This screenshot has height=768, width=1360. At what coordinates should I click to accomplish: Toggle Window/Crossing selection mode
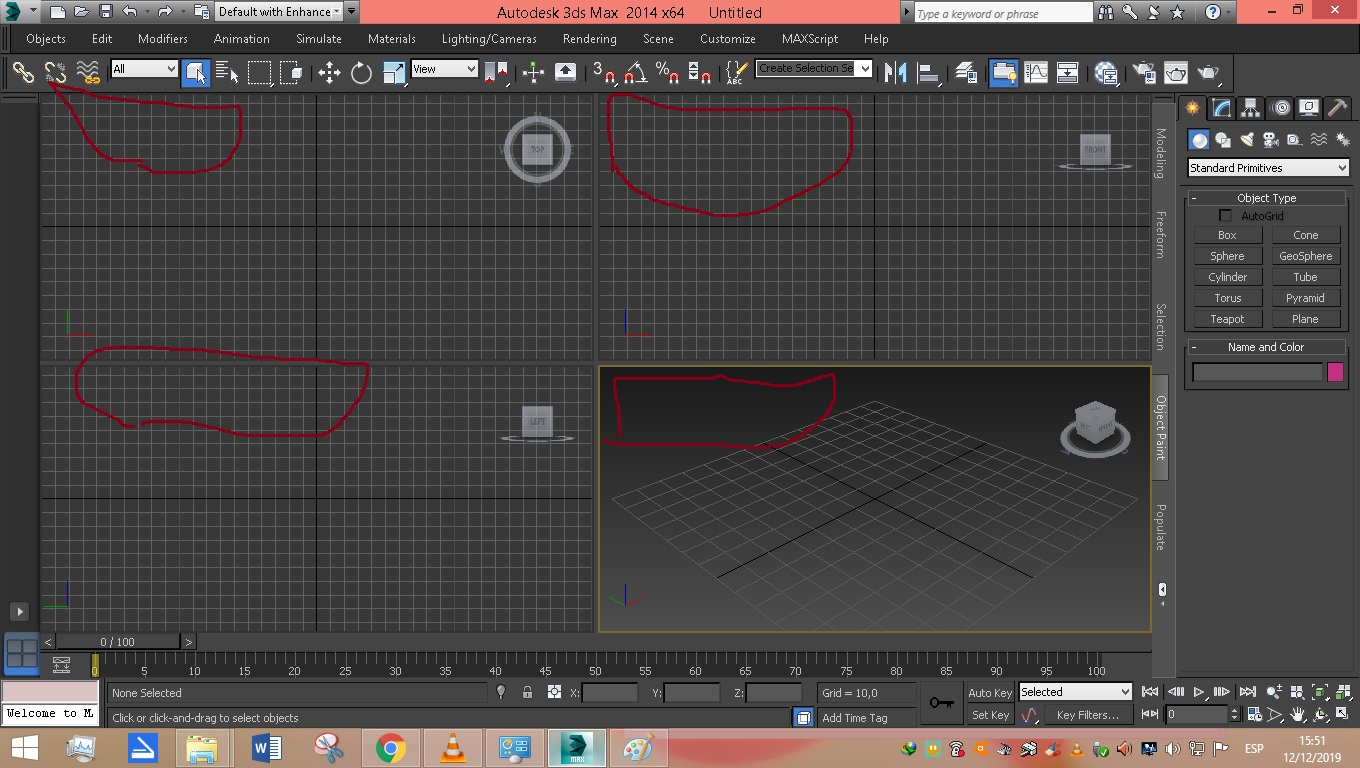pos(291,72)
